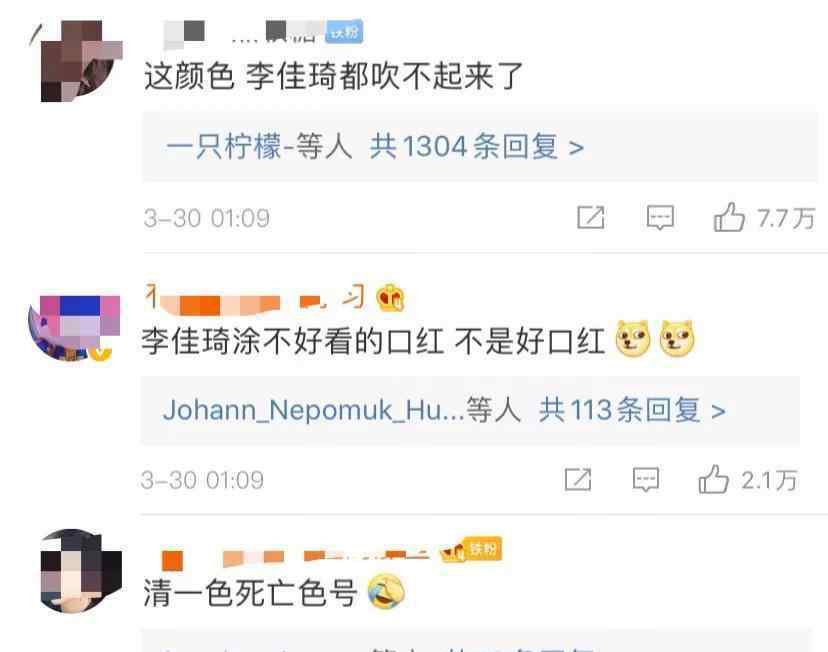Click the 3-30 01:09 timestamp of first comment

click(x=207, y=218)
